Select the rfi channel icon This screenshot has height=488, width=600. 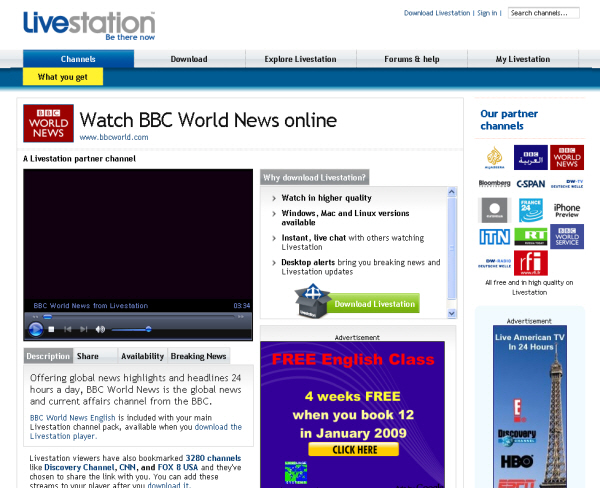tap(531, 263)
